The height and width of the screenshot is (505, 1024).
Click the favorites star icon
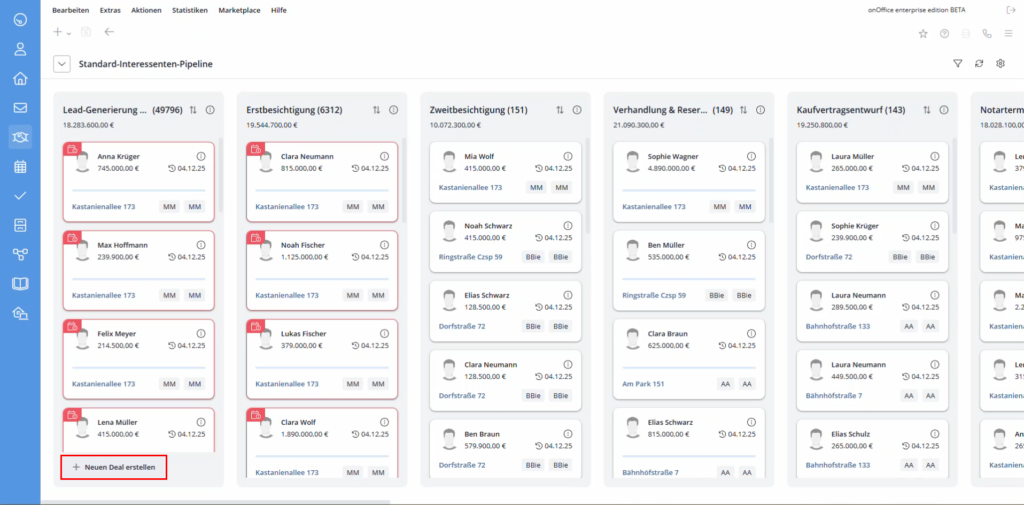(923, 34)
